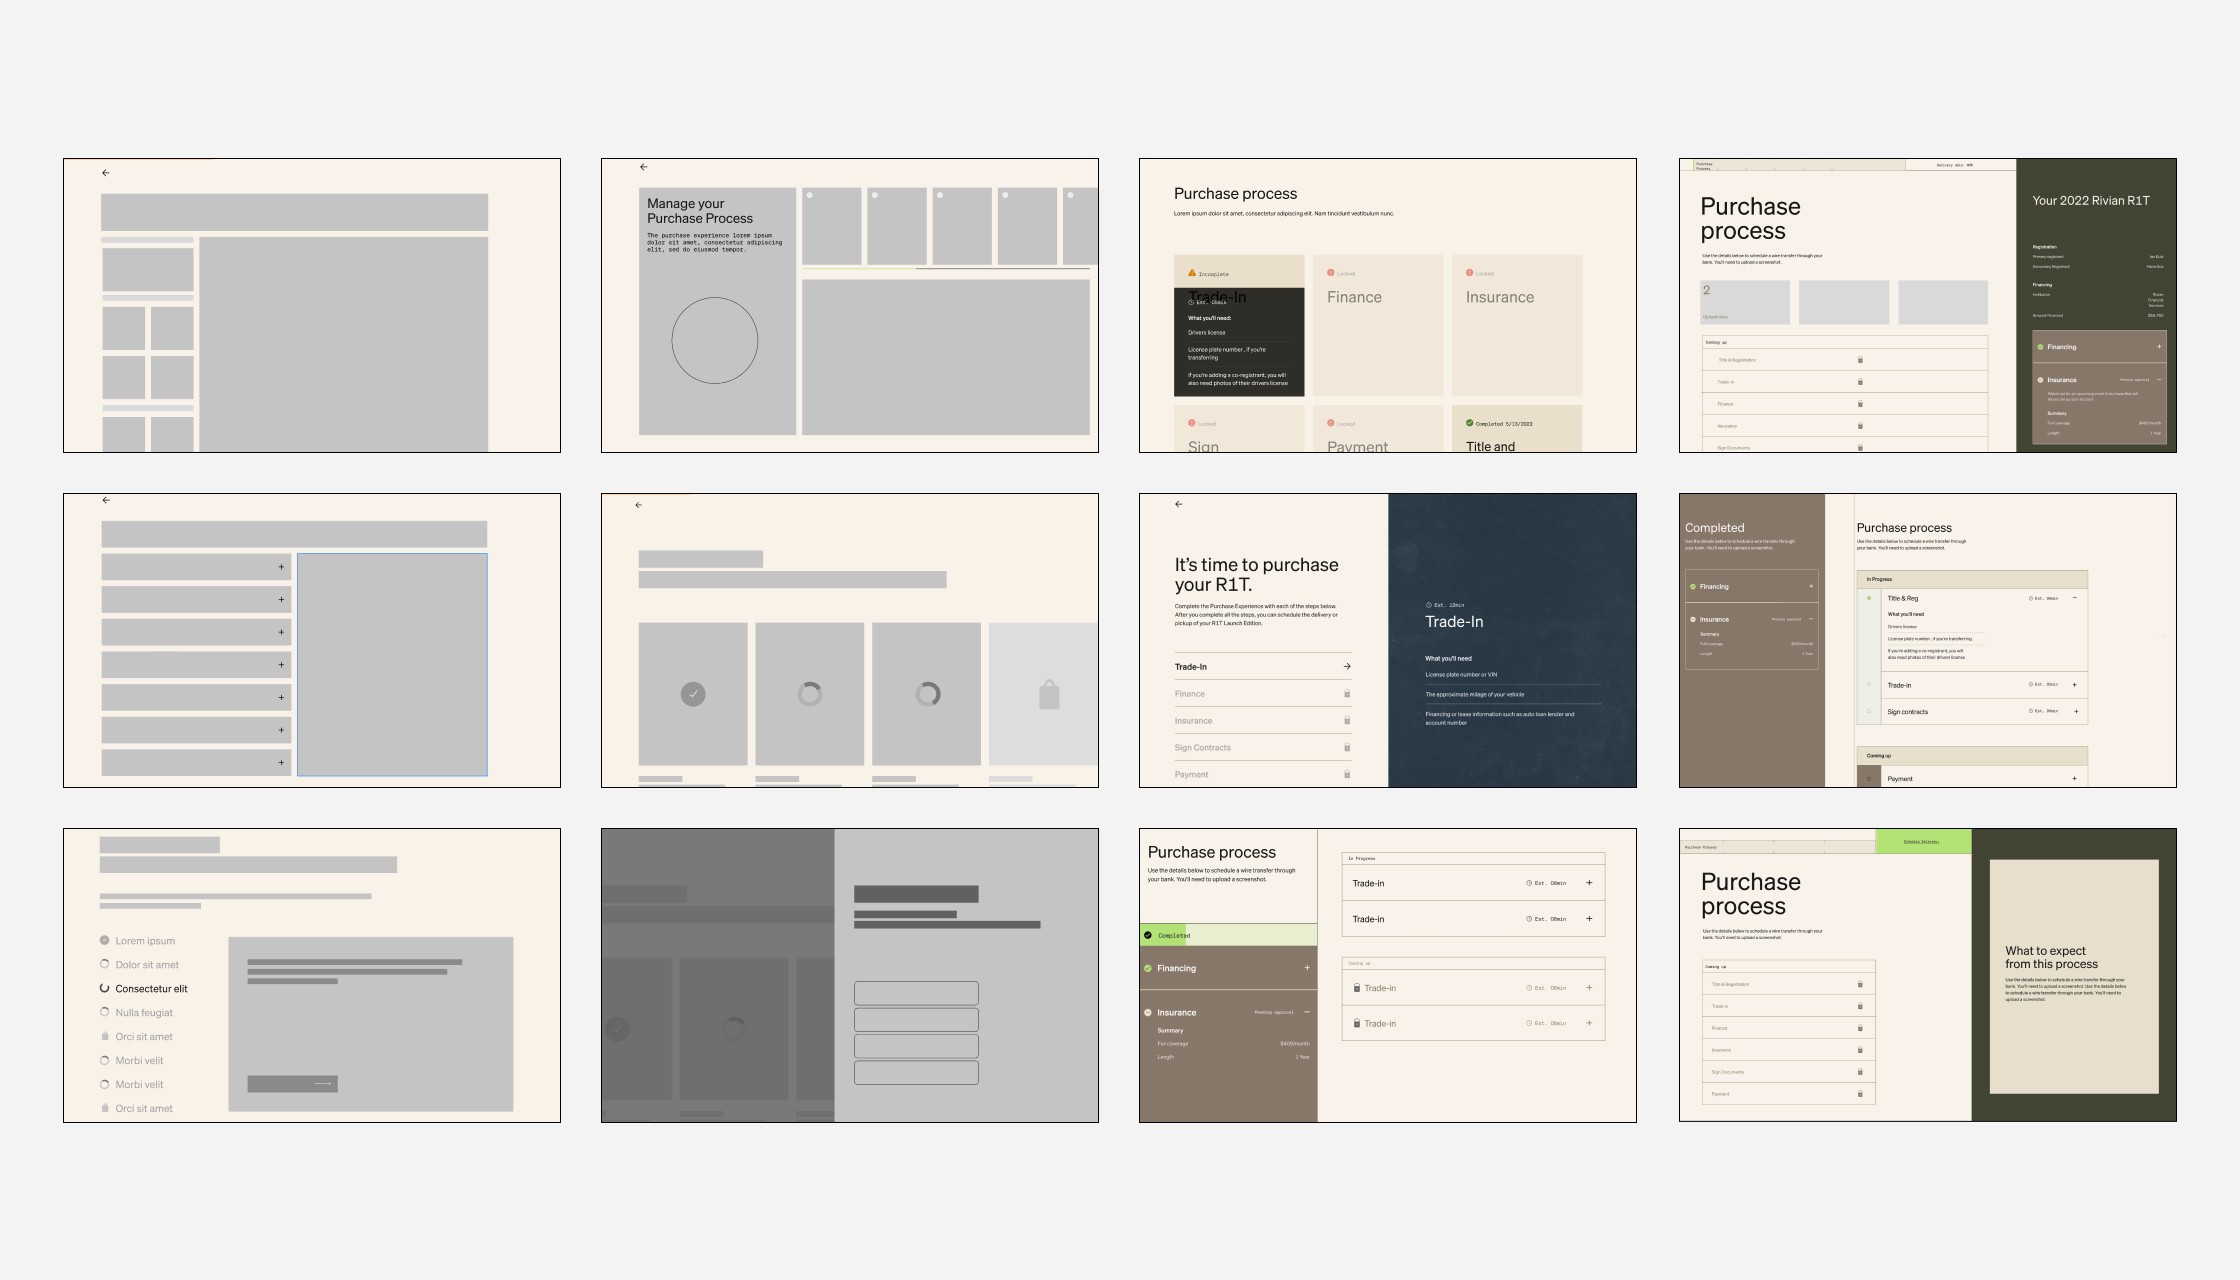This screenshot has width=2240, height=1280.
Task: Expand first wireframe accordion row plus
Action: click(281, 567)
